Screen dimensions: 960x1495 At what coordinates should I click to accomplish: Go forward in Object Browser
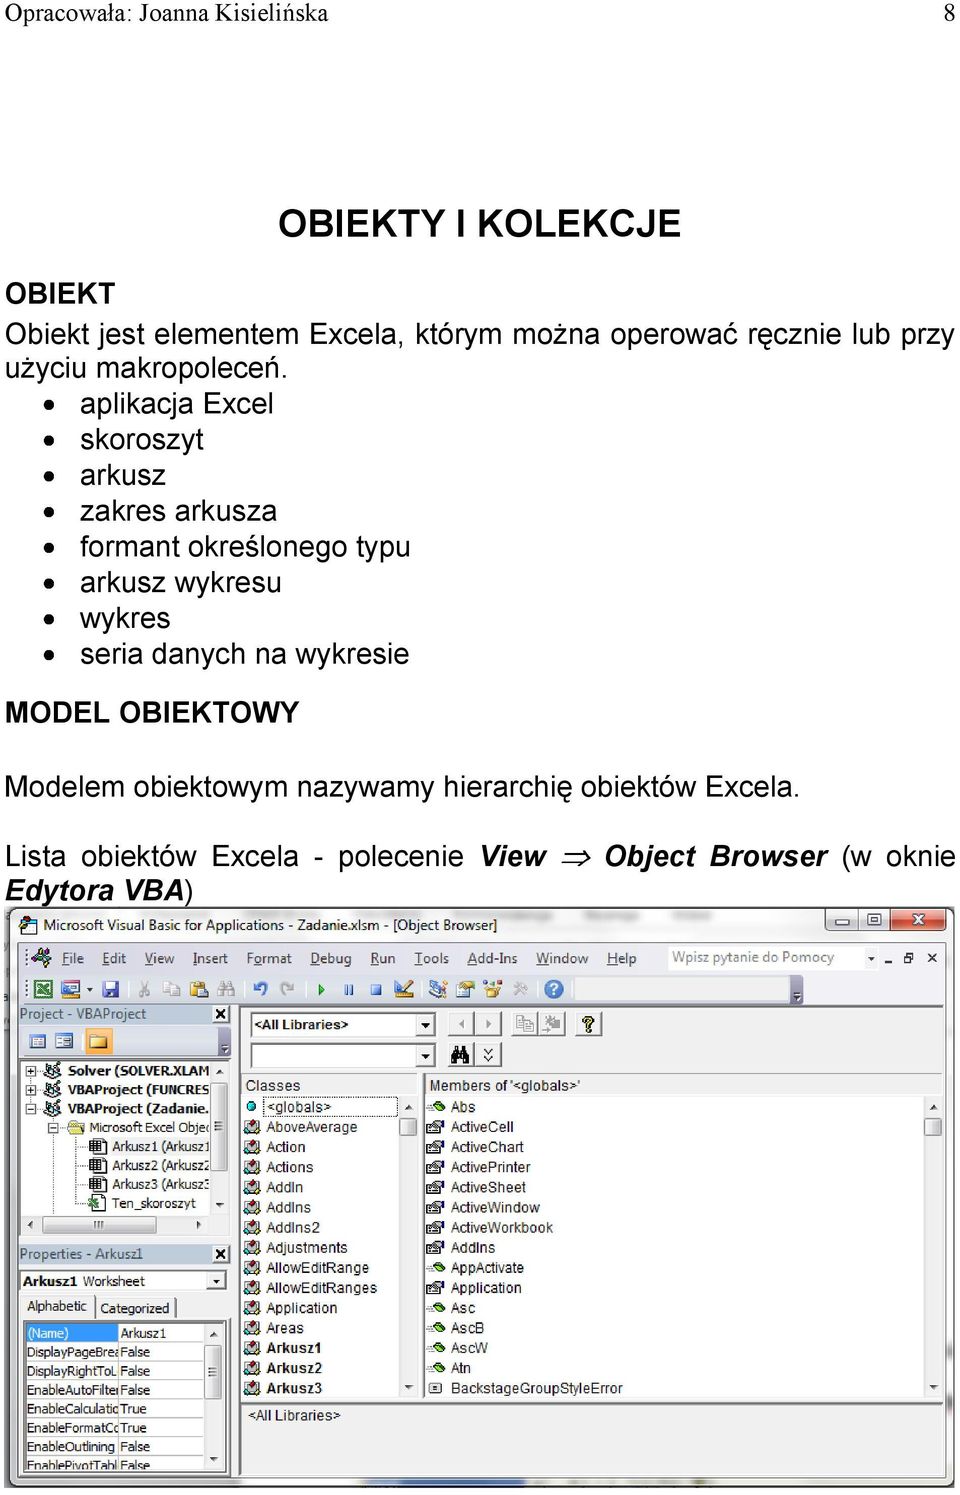click(x=487, y=1024)
